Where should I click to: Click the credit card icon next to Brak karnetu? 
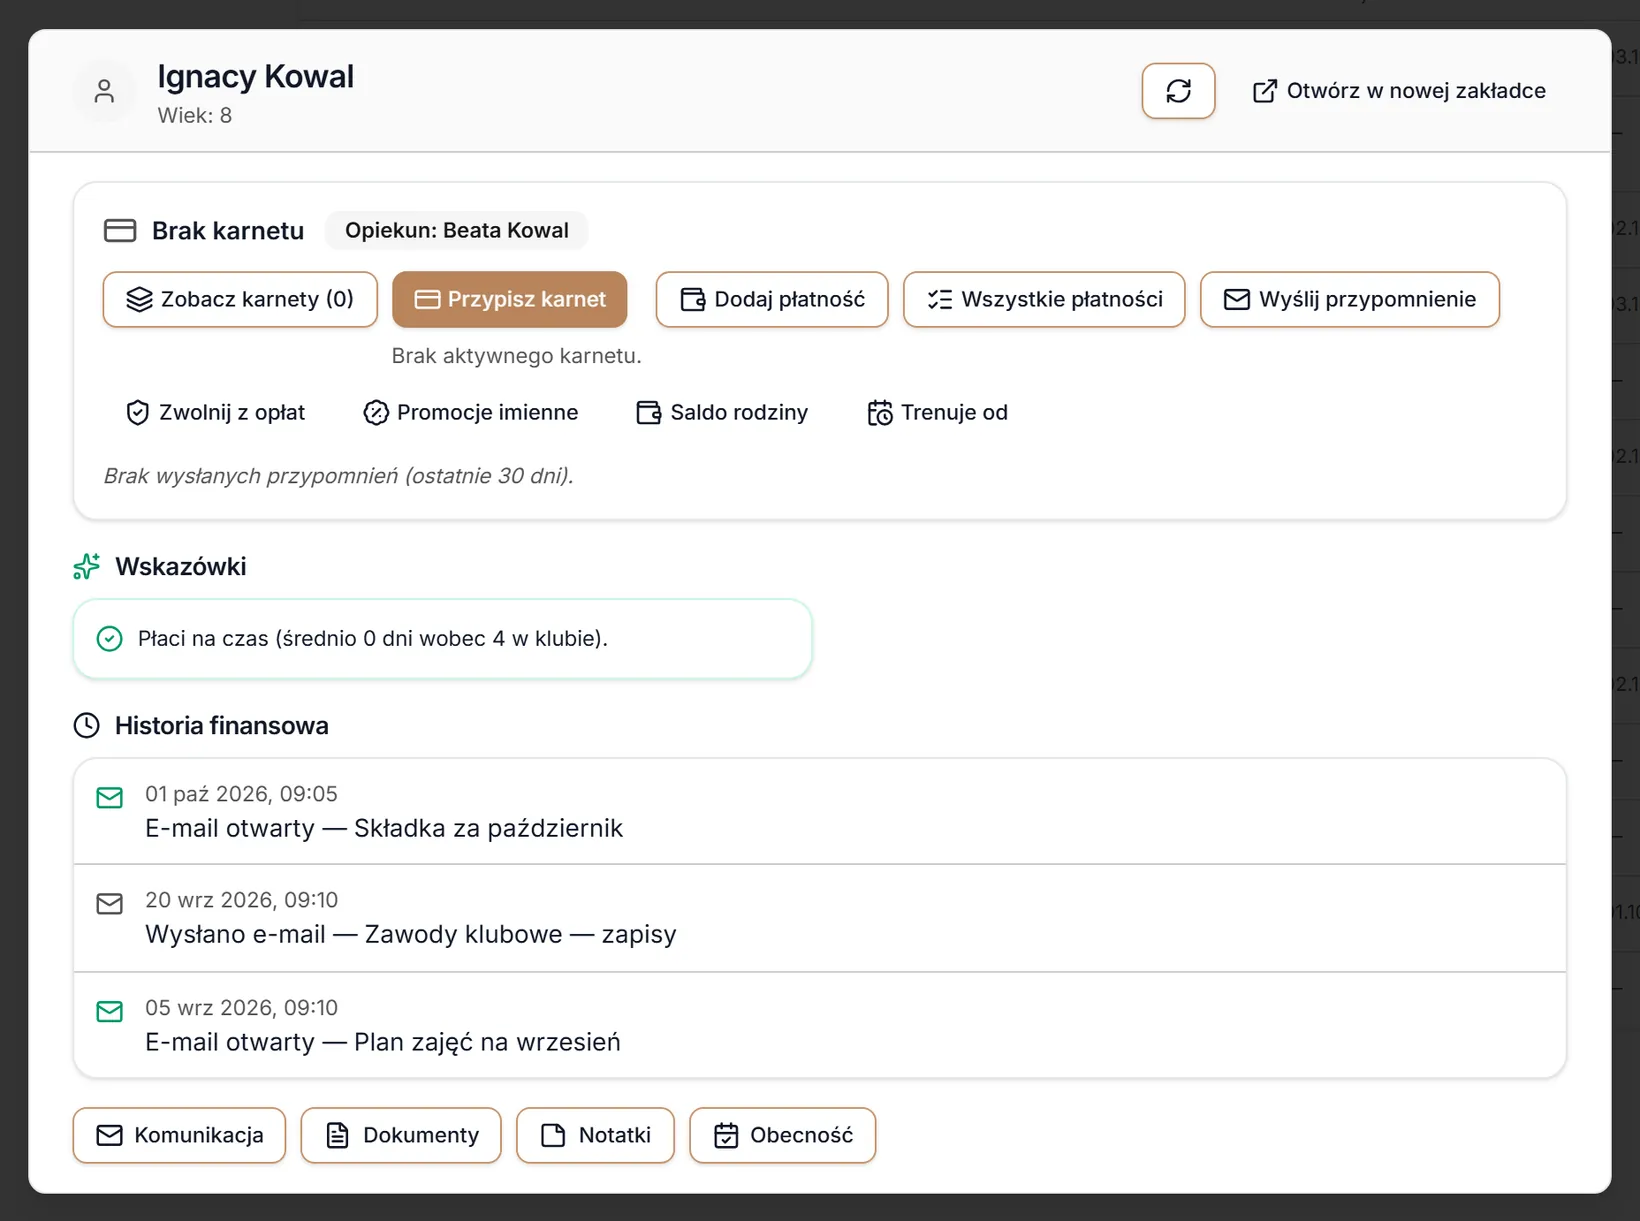pyautogui.click(x=120, y=231)
